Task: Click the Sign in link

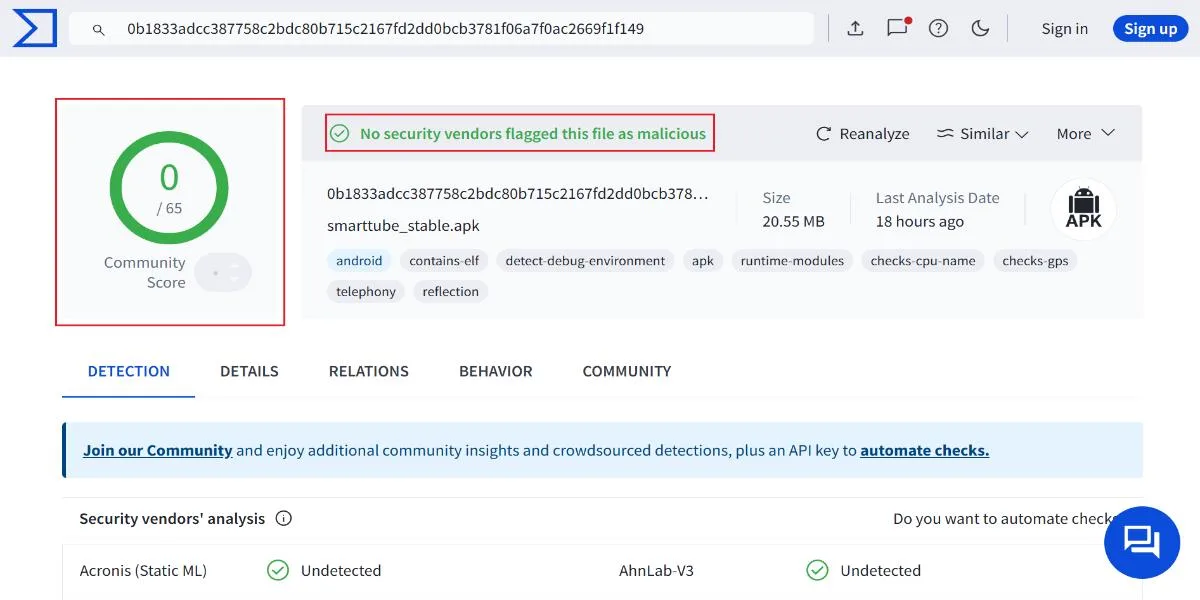Action: [1064, 29]
